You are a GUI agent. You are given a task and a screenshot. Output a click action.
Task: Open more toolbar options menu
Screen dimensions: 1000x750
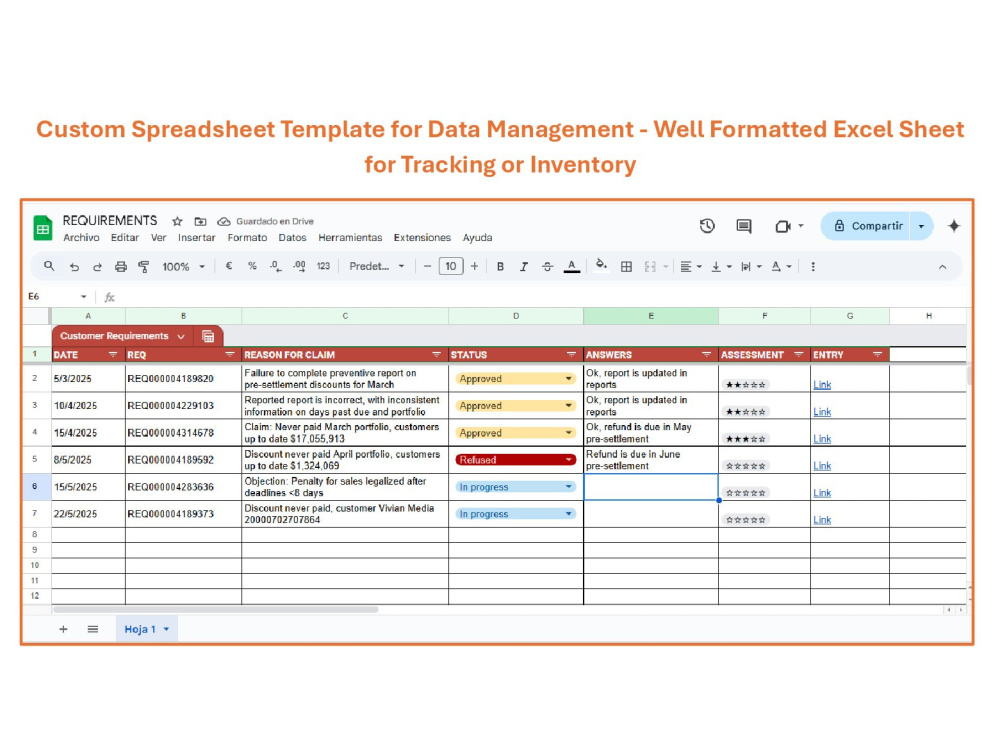pyautogui.click(x=813, y=267)
